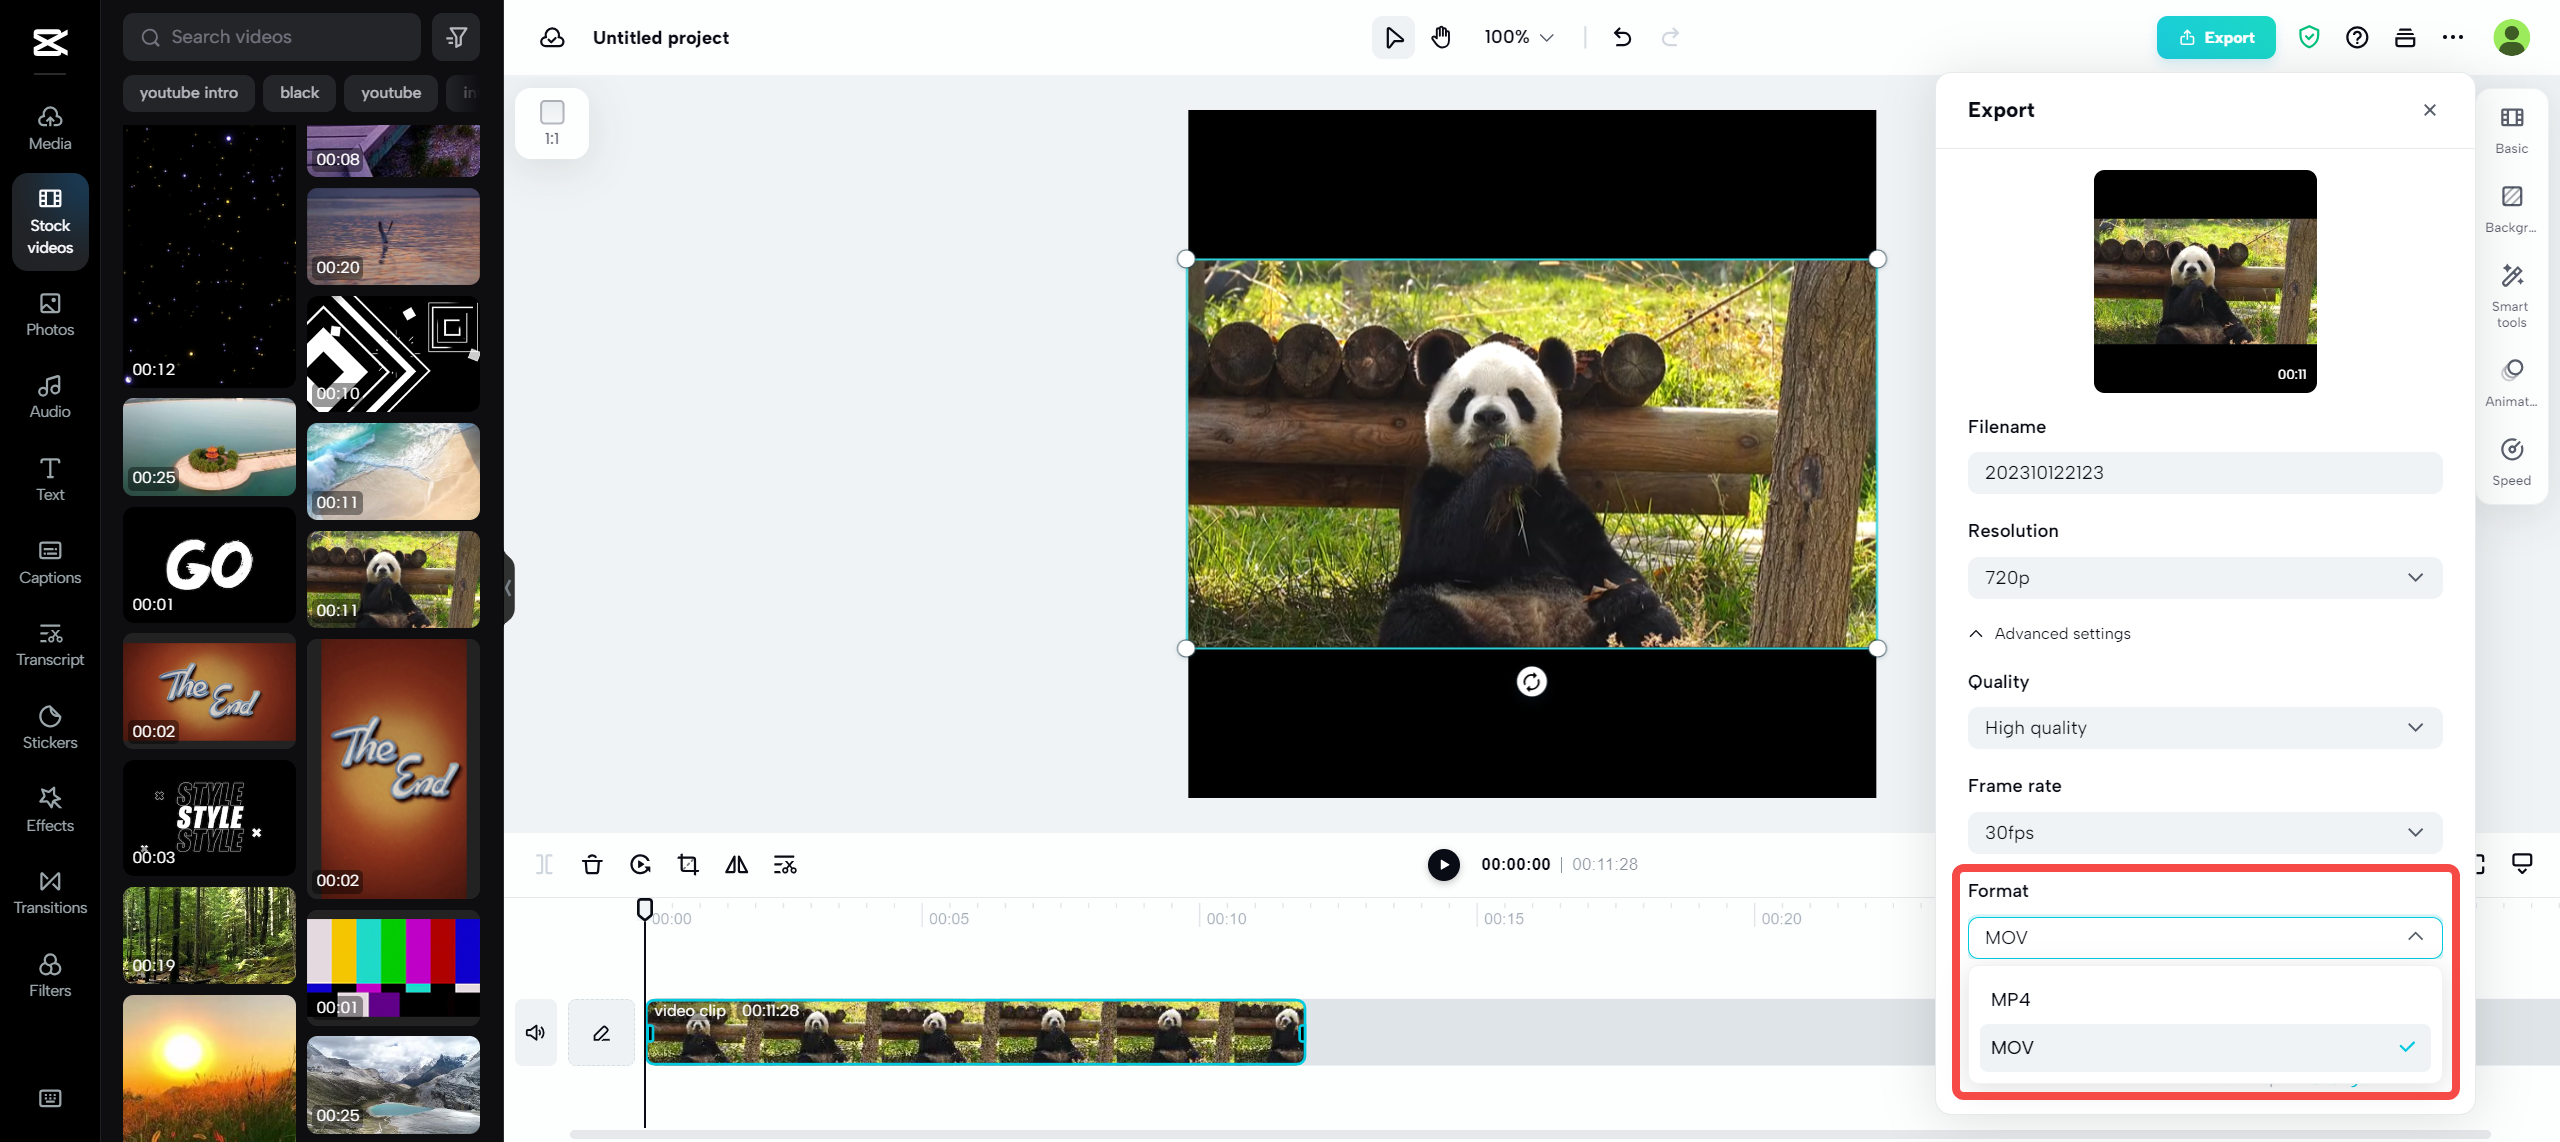Open the Speed panel icon
2560x1142 pixels.
click(x=2511, y=461)
